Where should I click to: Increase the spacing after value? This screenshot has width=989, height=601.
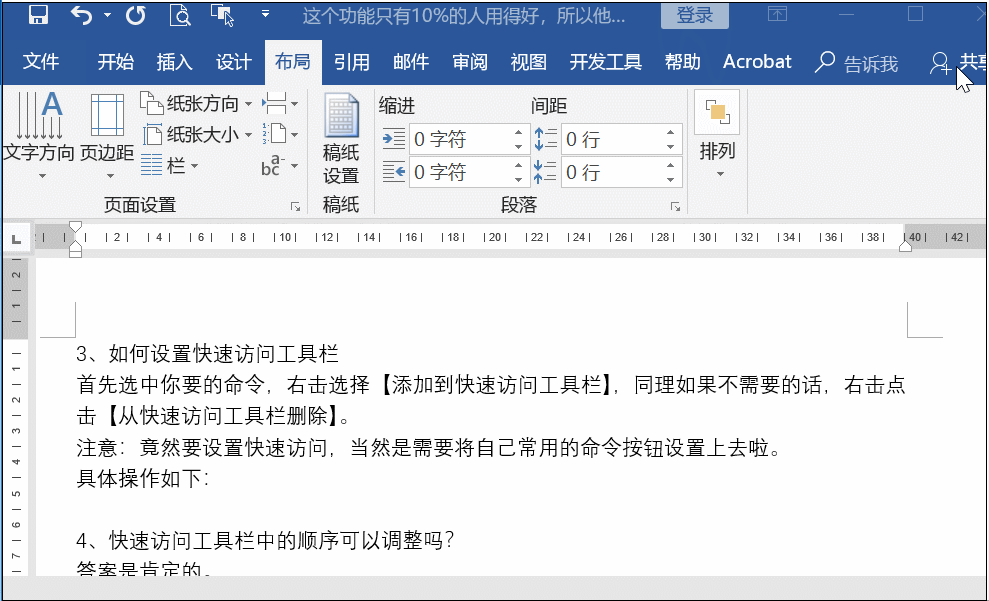coord(670,165)
